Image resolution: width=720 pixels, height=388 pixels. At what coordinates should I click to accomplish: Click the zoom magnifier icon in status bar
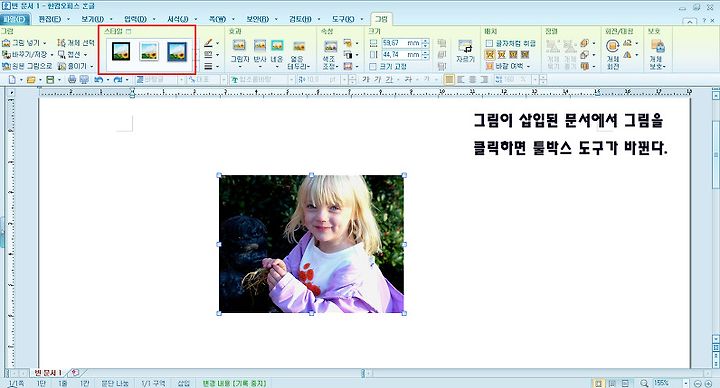644,383
